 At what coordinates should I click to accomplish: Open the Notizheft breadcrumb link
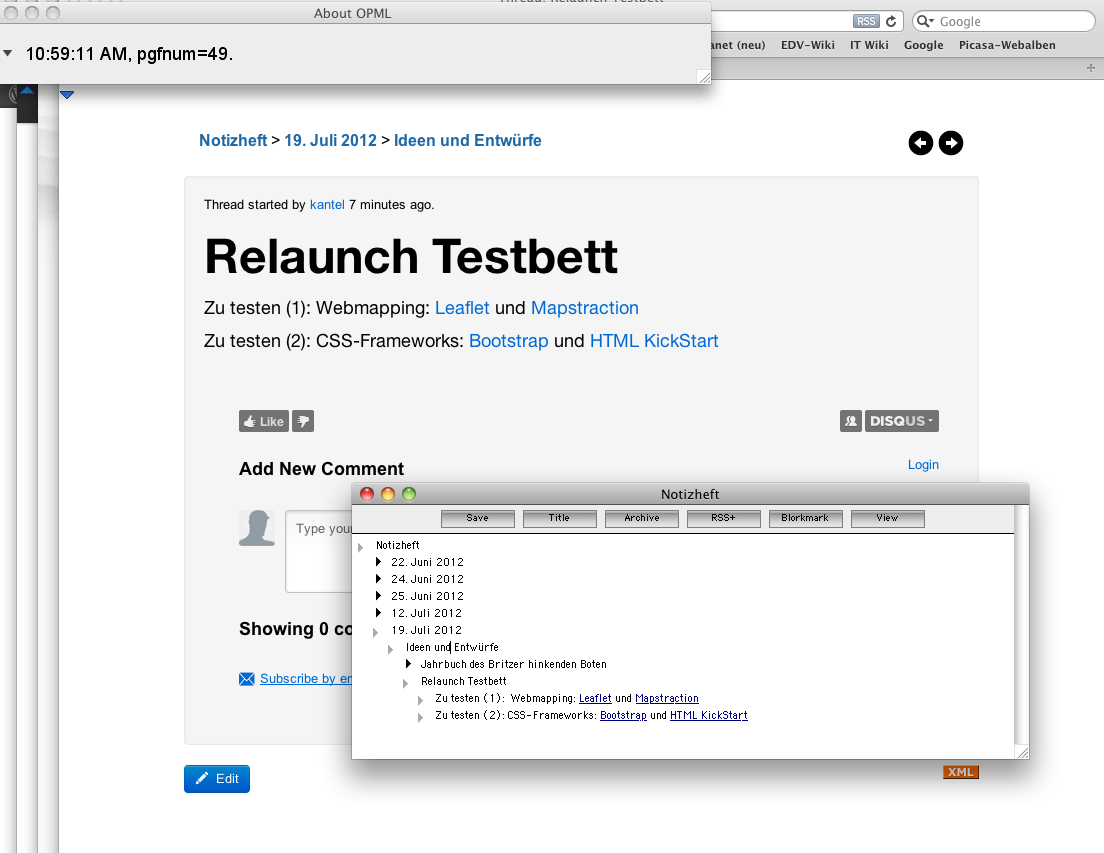point(233,141)
